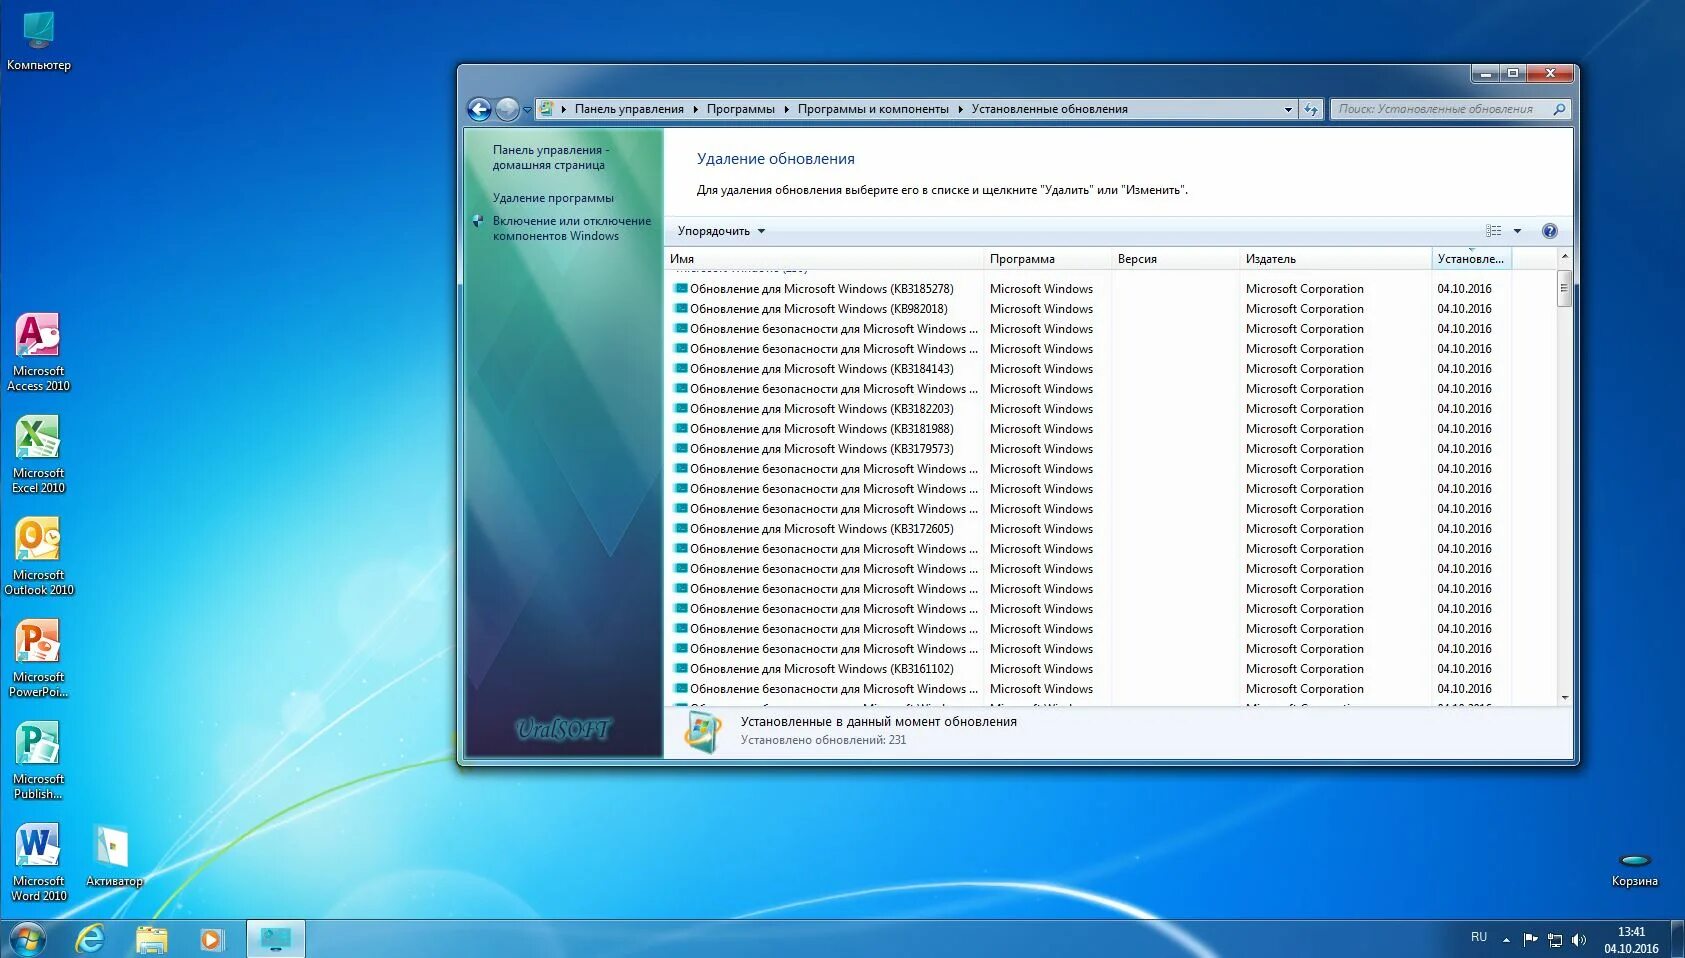Expand the arrow before Панель управления breadcrumb
Screen dimensions: 1685x958
point(563,109)
